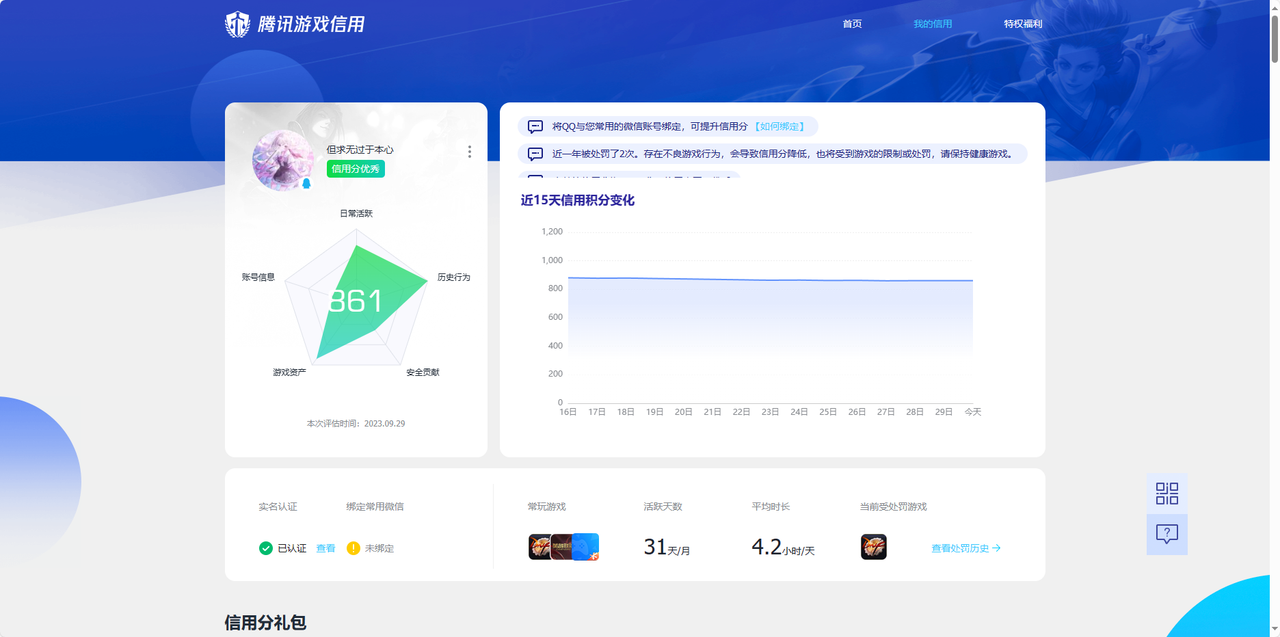The width and height of the screenshot is (1280, 637).
Task: Click the 绑定常用微信 label
Action: tap(375, 507)
